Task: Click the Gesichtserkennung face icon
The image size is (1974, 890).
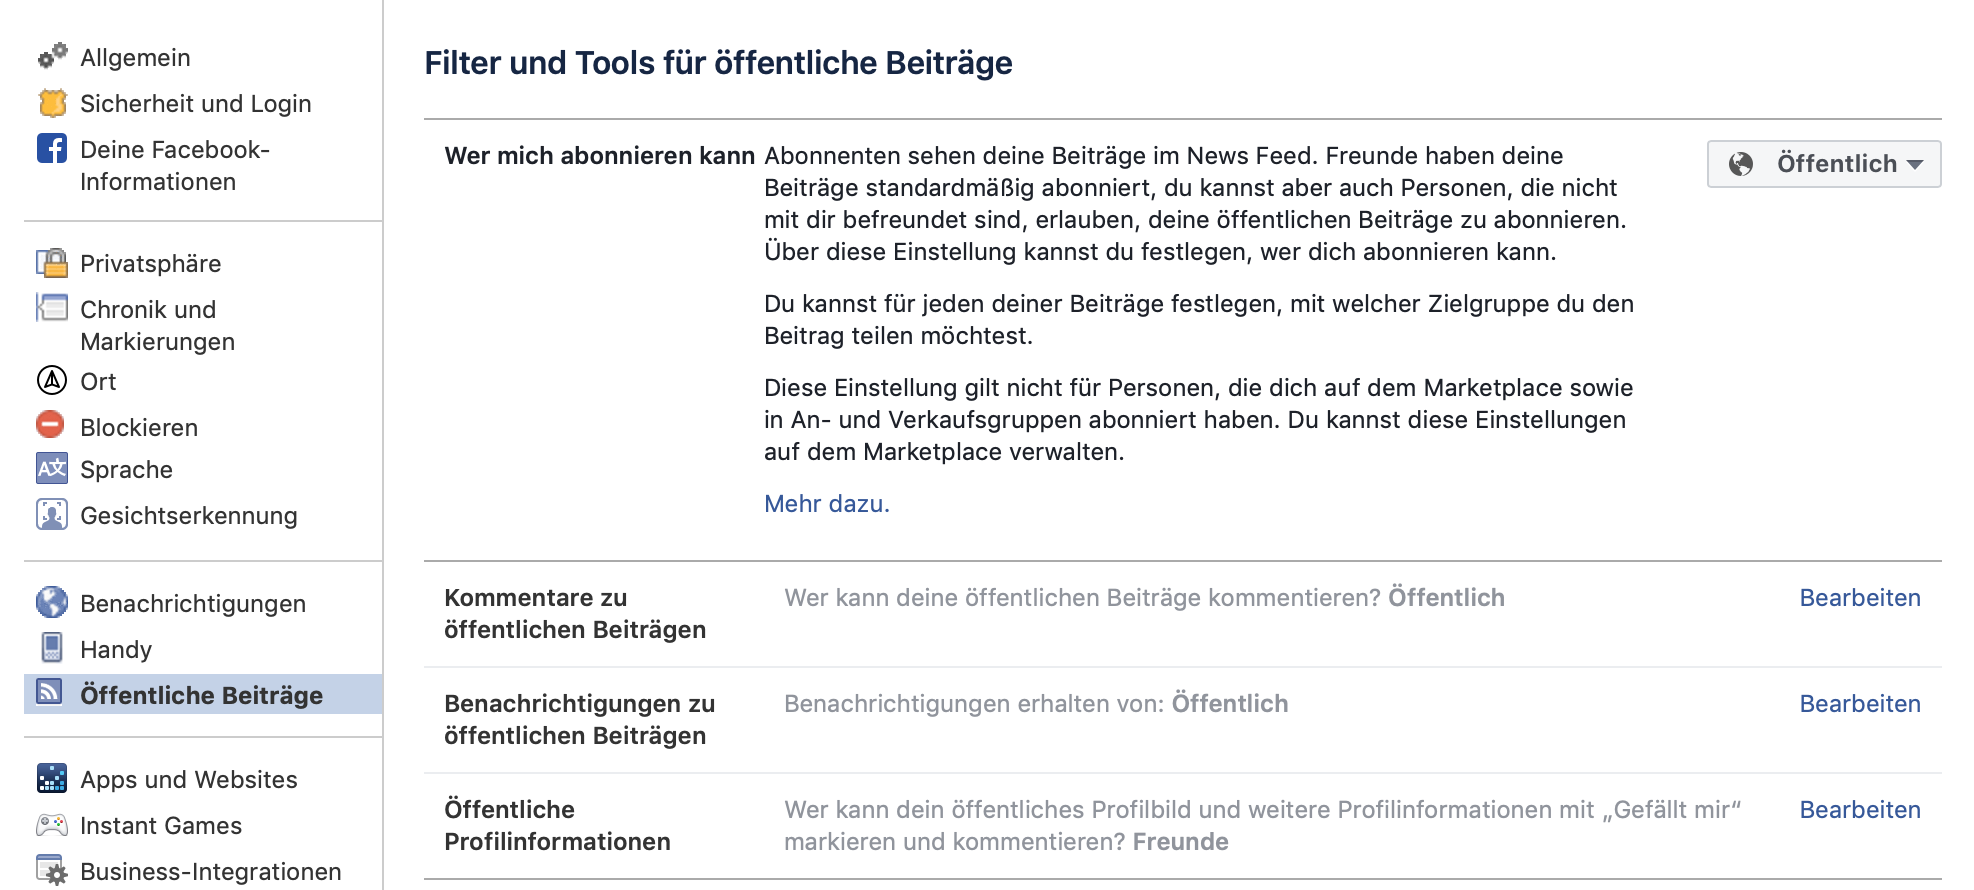Action: (x=52, y=514)
